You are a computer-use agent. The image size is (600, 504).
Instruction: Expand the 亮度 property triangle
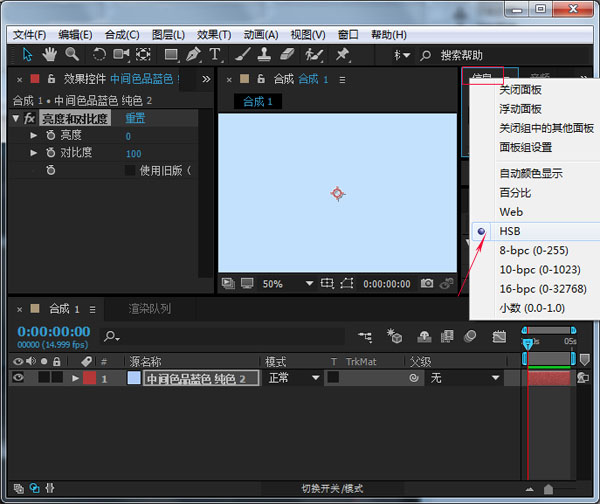34,135
